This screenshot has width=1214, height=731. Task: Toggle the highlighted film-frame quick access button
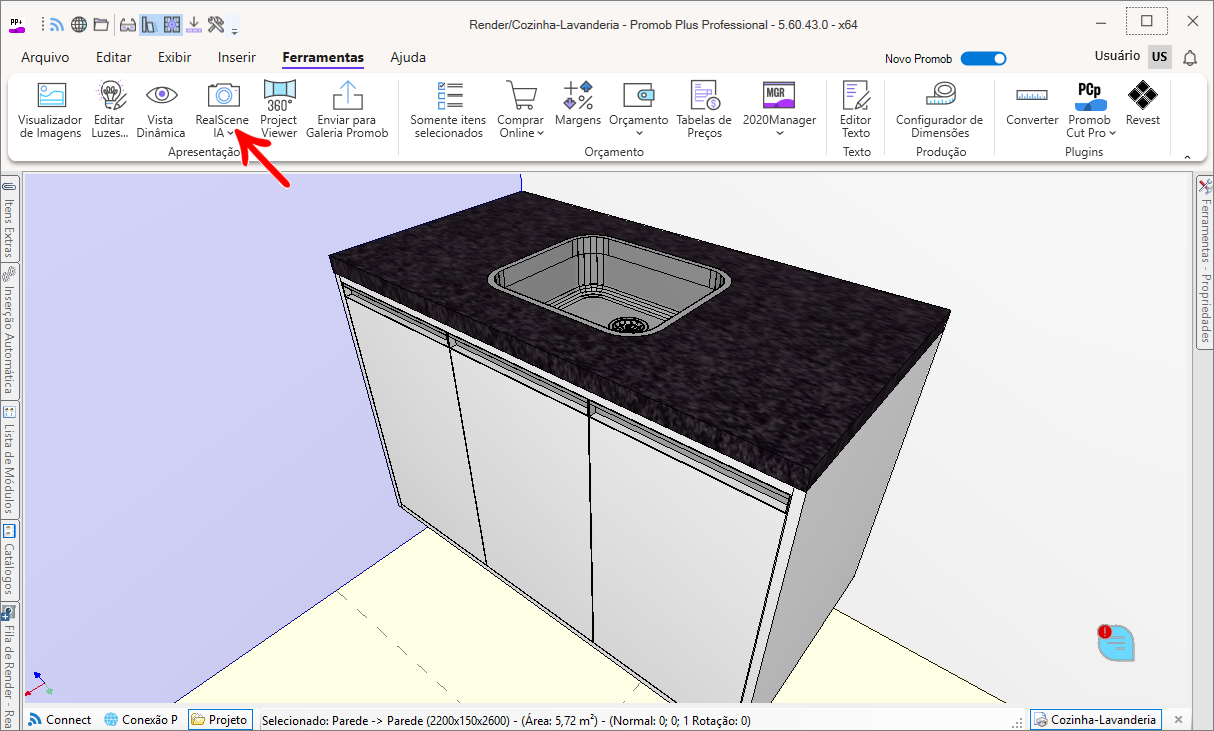(x=171, y=24)
